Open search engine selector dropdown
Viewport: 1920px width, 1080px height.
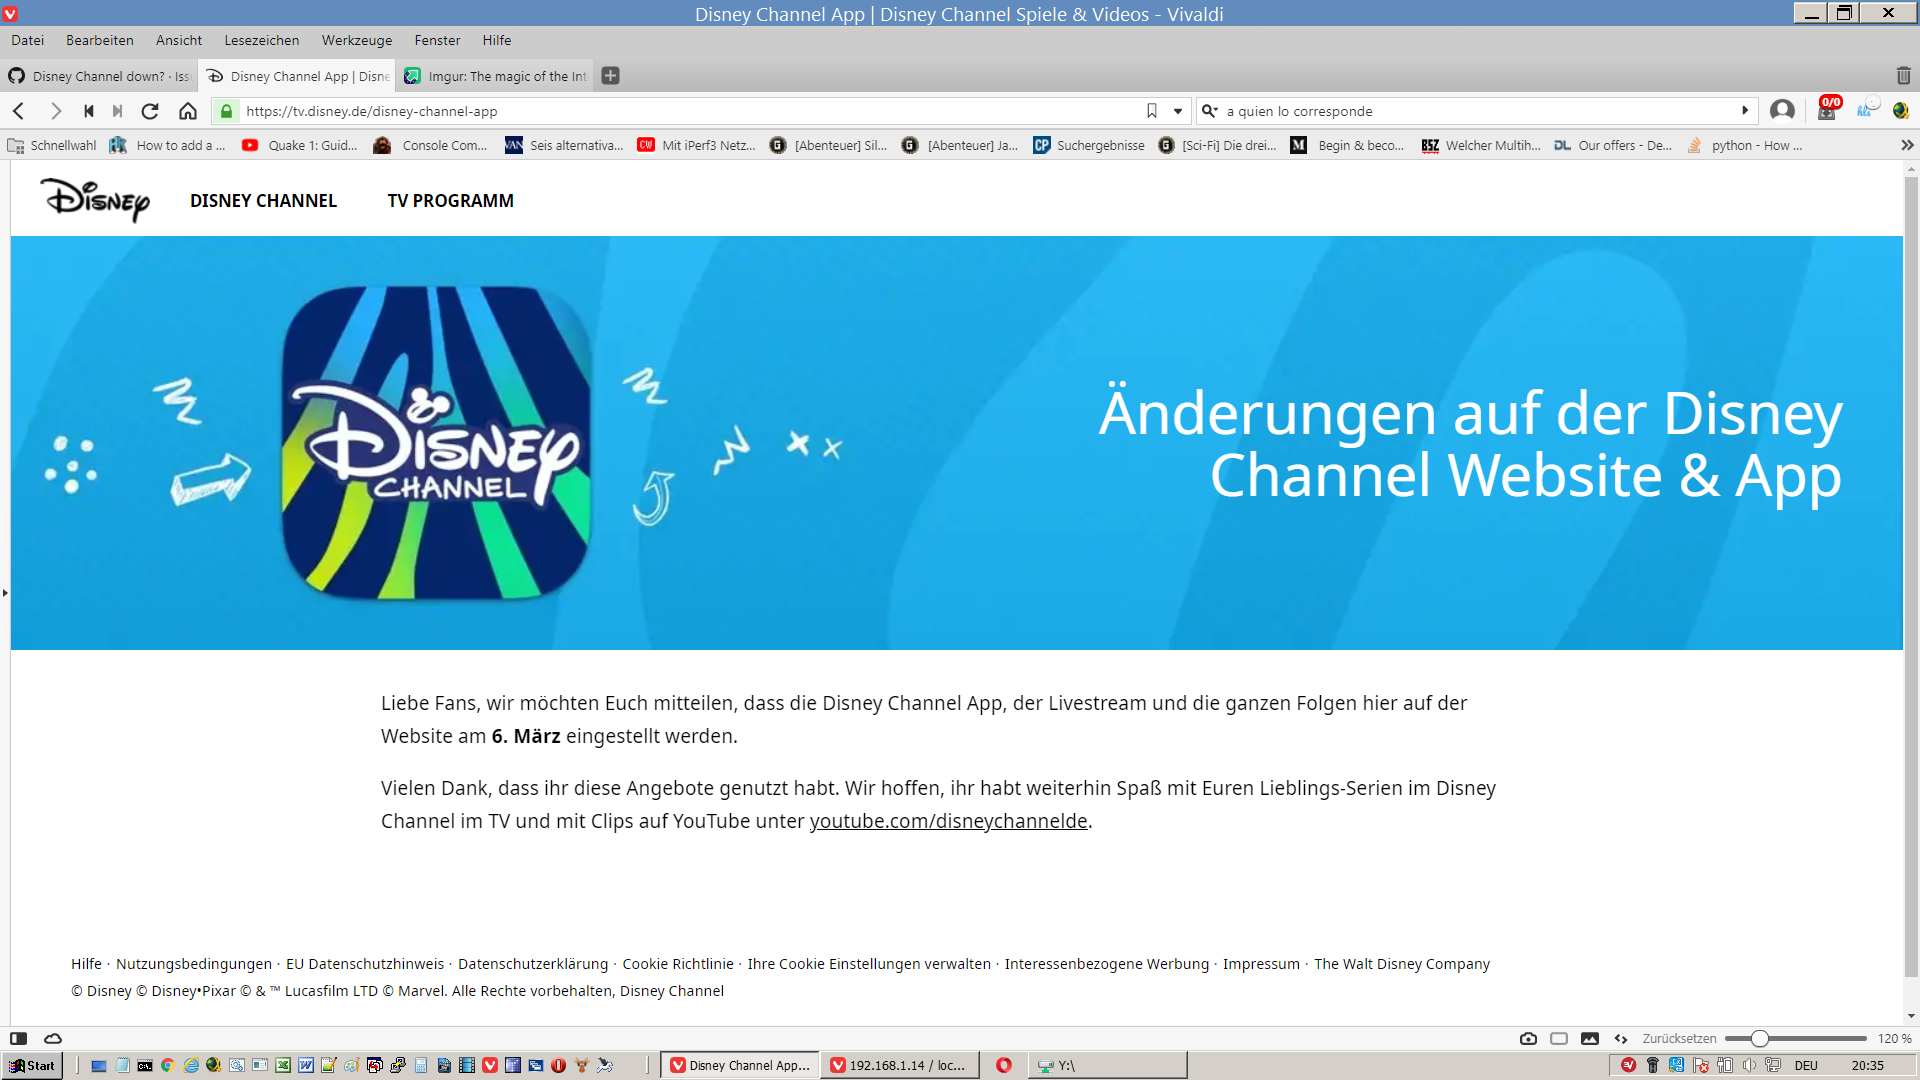click(1210, 111)
